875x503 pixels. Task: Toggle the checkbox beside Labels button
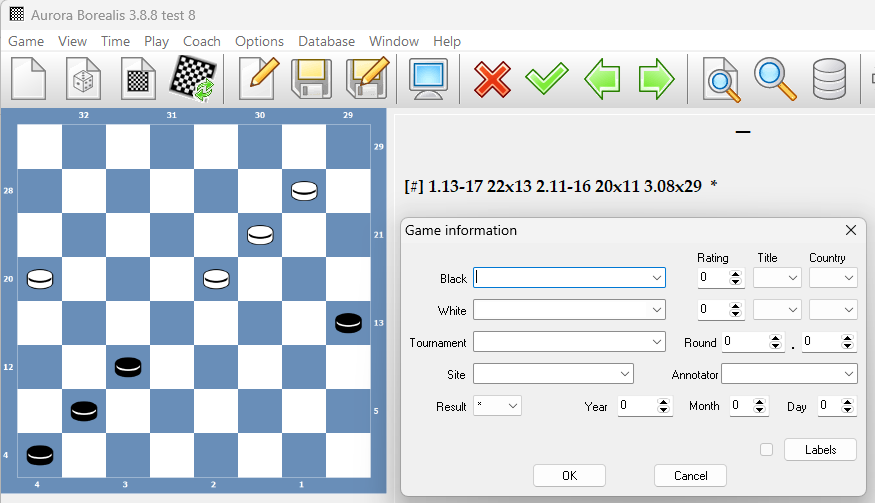click(767, 450)
